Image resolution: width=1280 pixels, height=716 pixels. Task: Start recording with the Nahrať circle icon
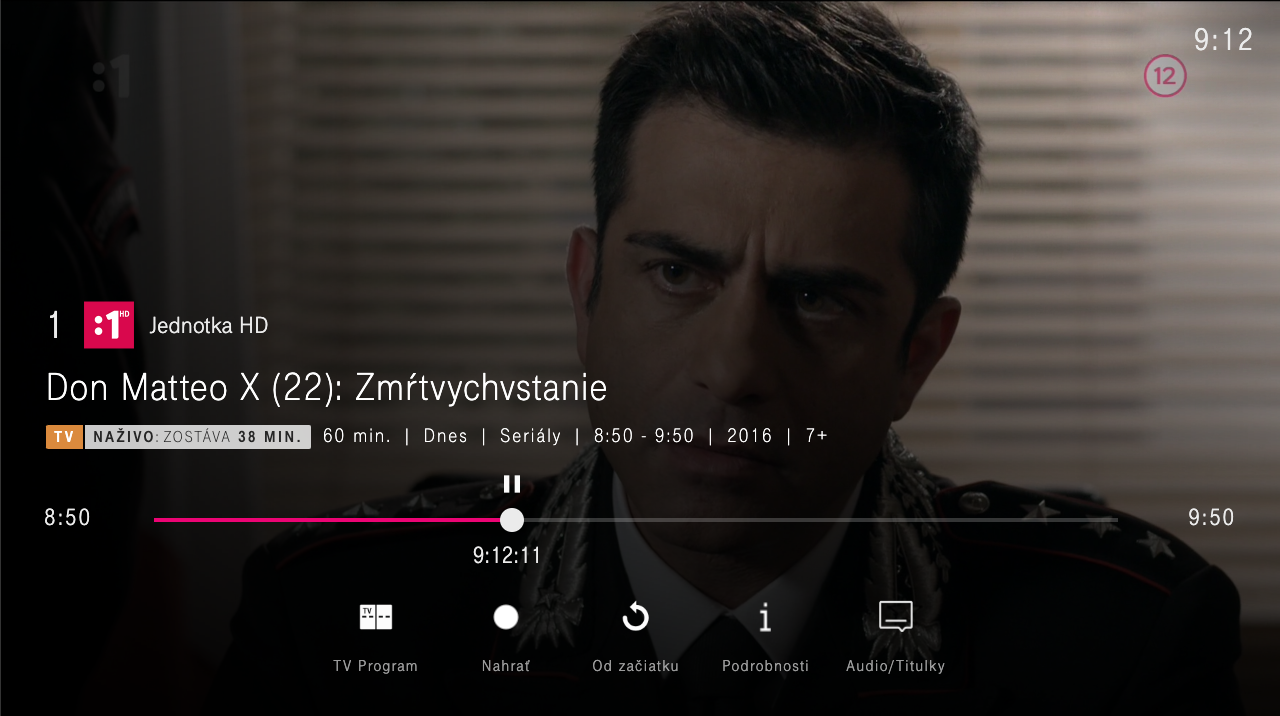pos(506,617)
